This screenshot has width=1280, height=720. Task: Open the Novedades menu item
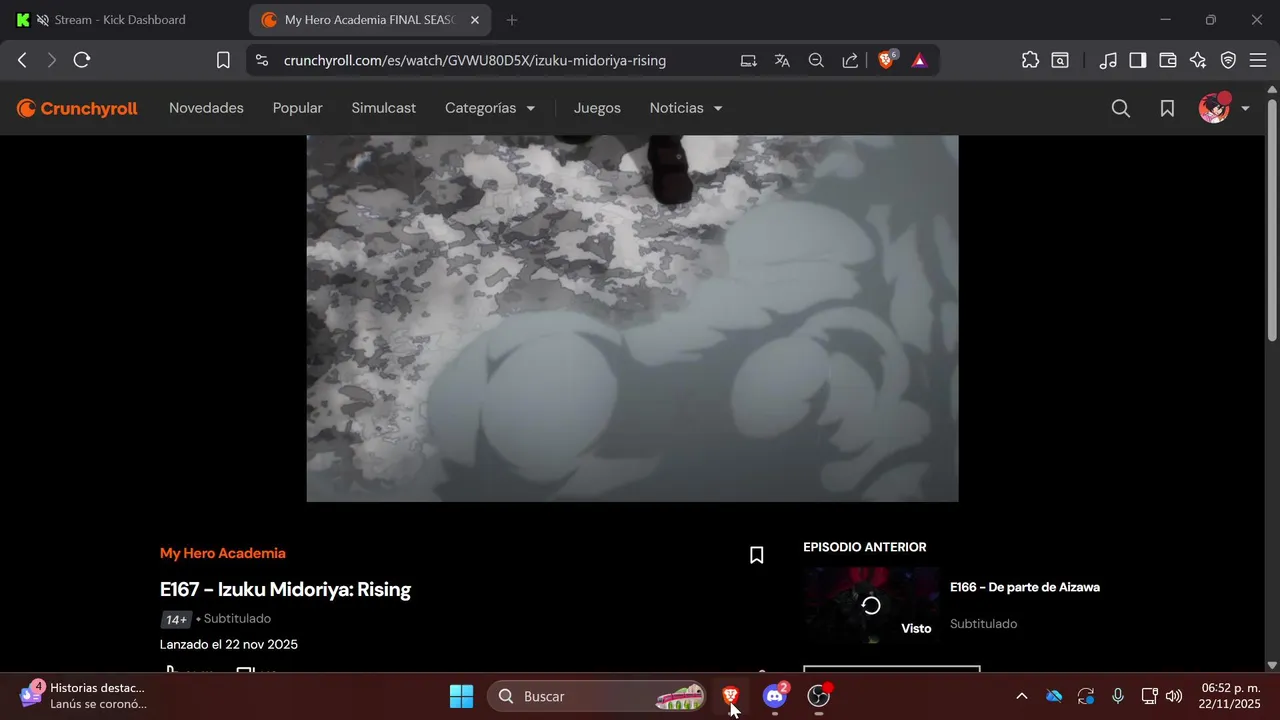[x=206, y=108]
